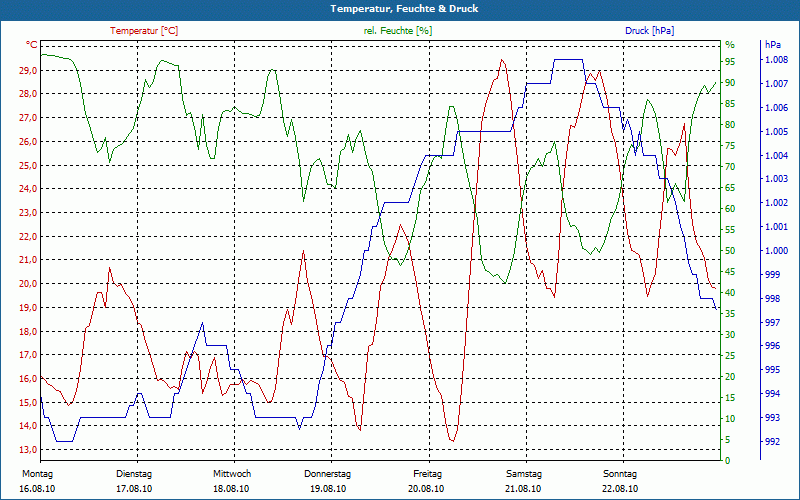
Task: Click the '°C' unit label on the left axis
Action: click(x=32, y=45)
